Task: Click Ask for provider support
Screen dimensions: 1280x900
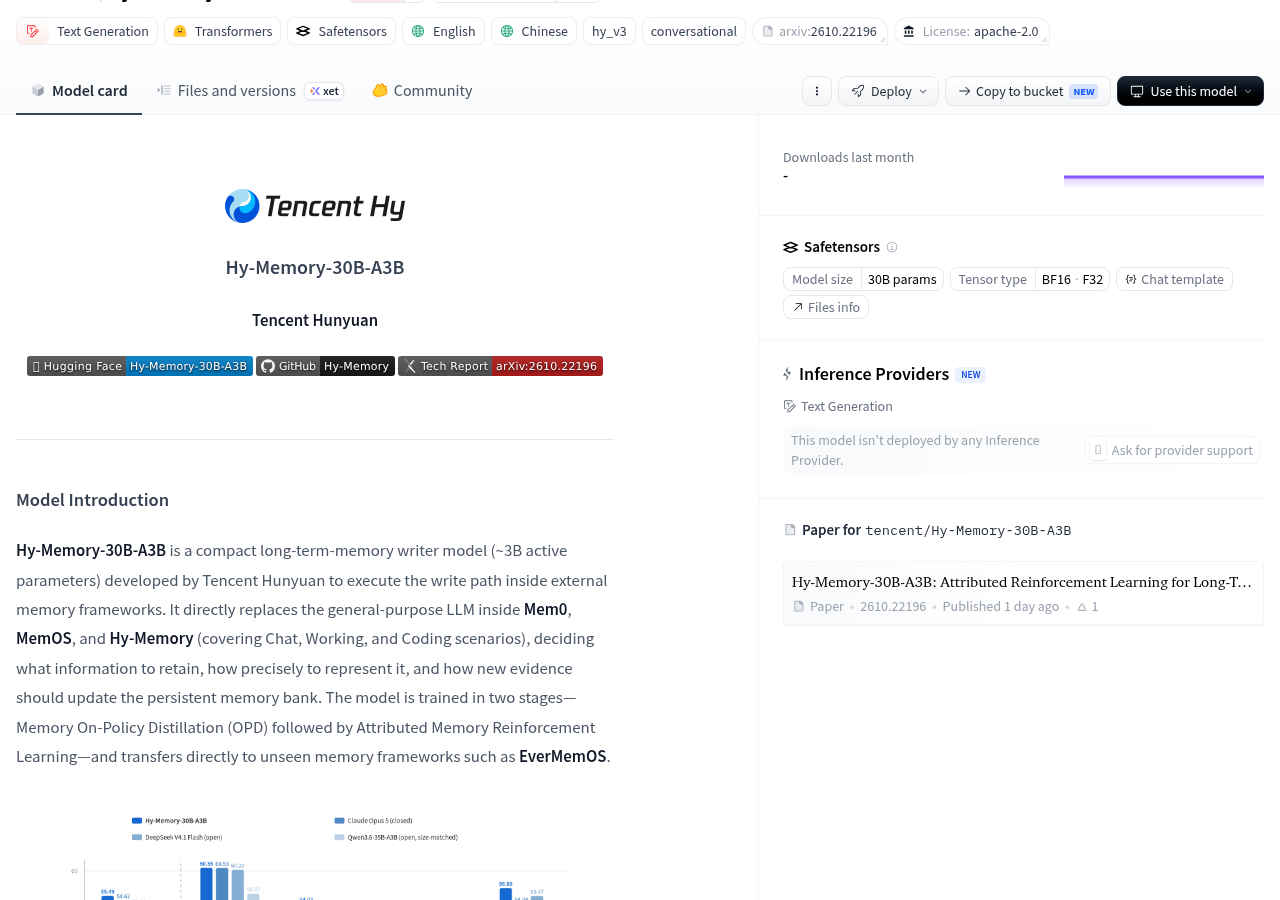Action: 1172,450
